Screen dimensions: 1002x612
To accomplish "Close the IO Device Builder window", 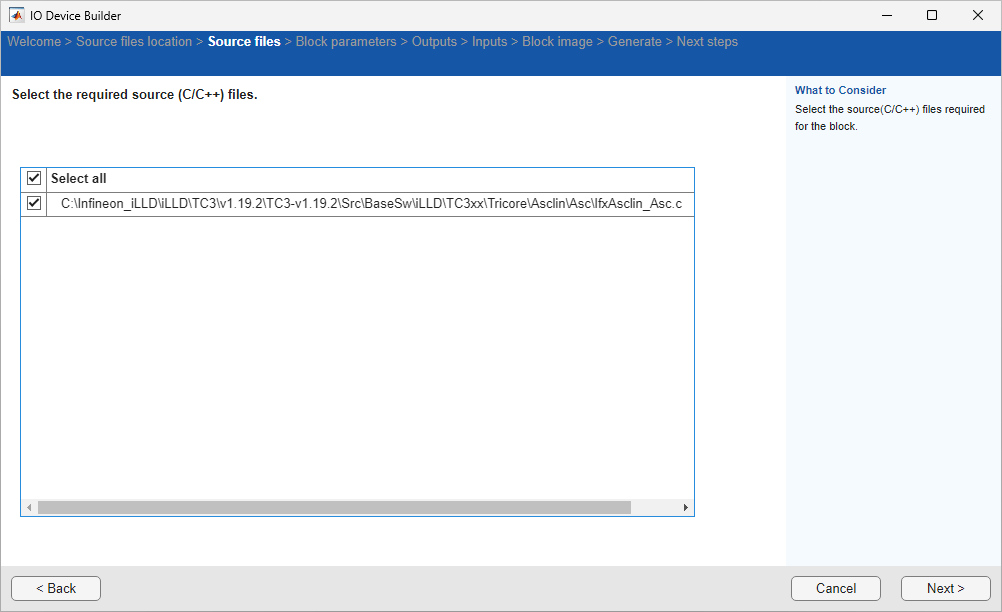I will click(x=977, y=15).
